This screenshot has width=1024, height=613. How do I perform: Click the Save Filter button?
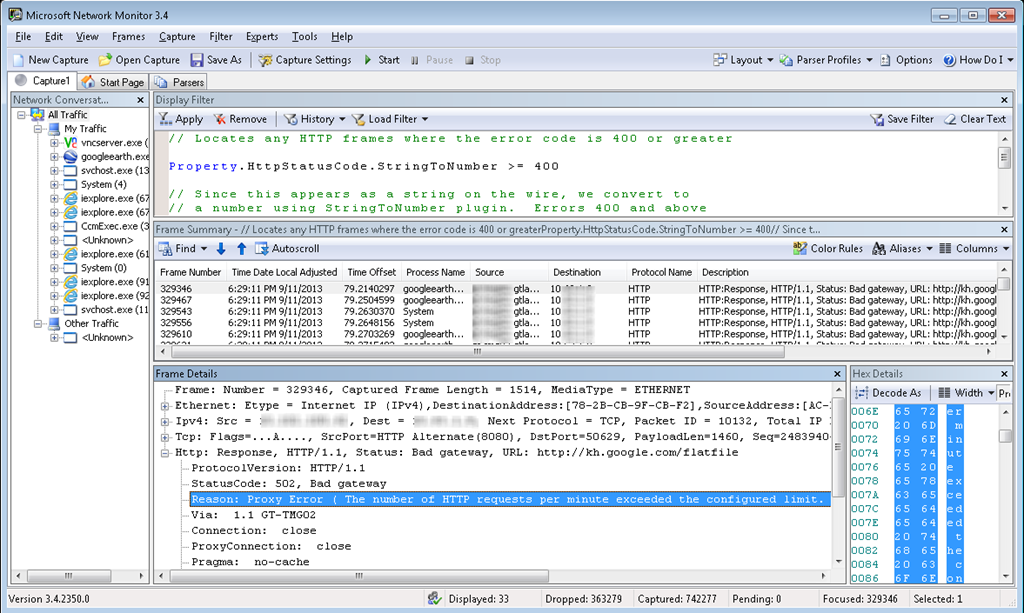click(x=901, y=119)
